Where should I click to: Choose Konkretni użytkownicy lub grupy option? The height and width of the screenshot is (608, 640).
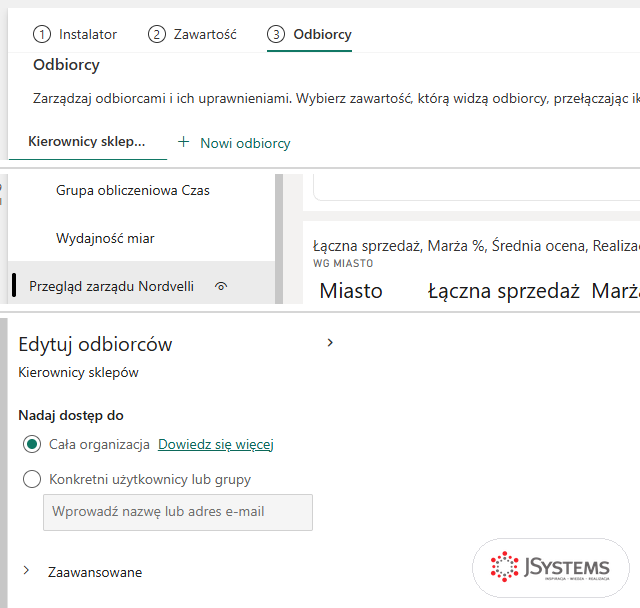[x=32, y=479]
